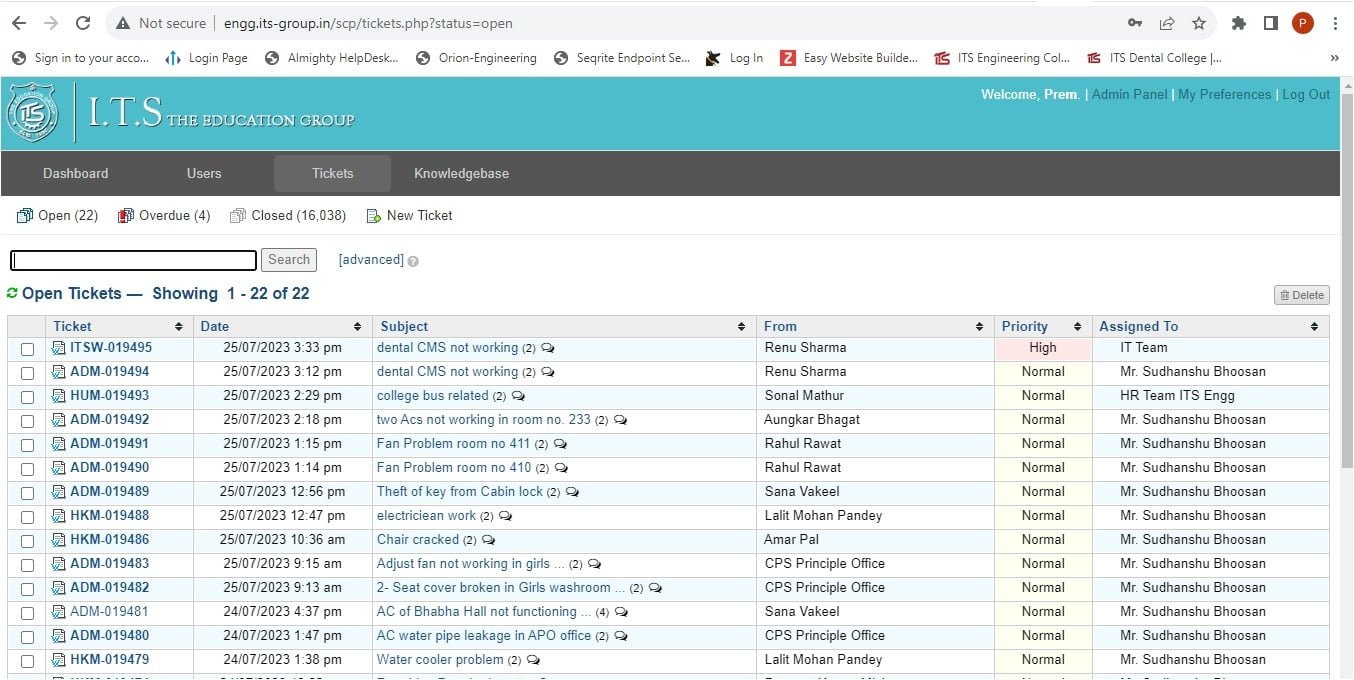This screenshot has height=680, width=1354.
Task: Click conversation bubble icon for college bus related
Action: 518,396
